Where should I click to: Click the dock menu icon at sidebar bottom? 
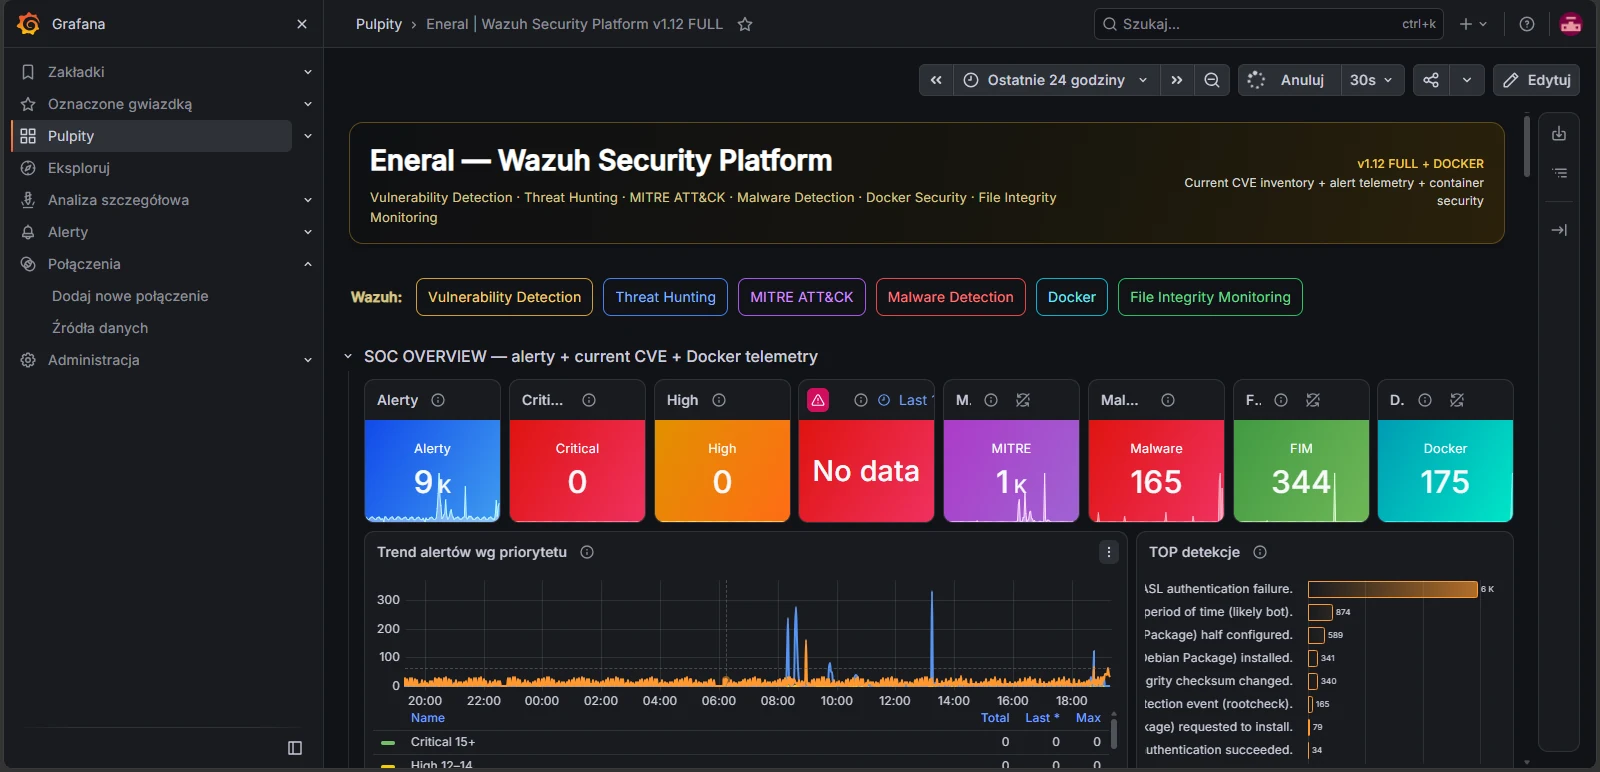click(x=295, y=748)
